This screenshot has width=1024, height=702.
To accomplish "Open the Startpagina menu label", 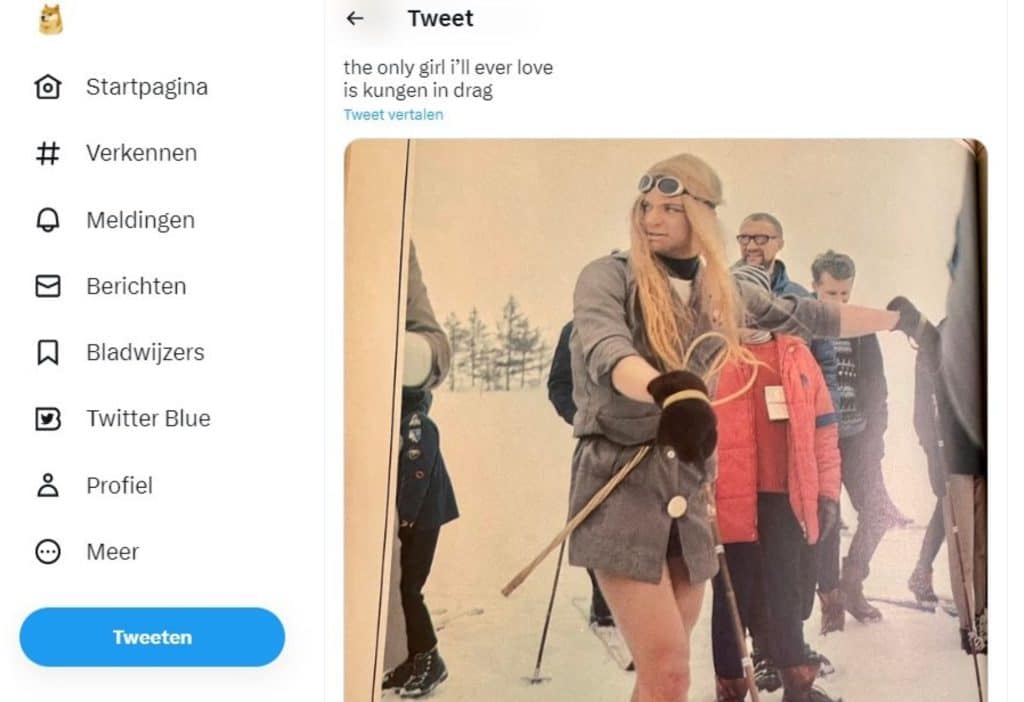I will point(147,87).
